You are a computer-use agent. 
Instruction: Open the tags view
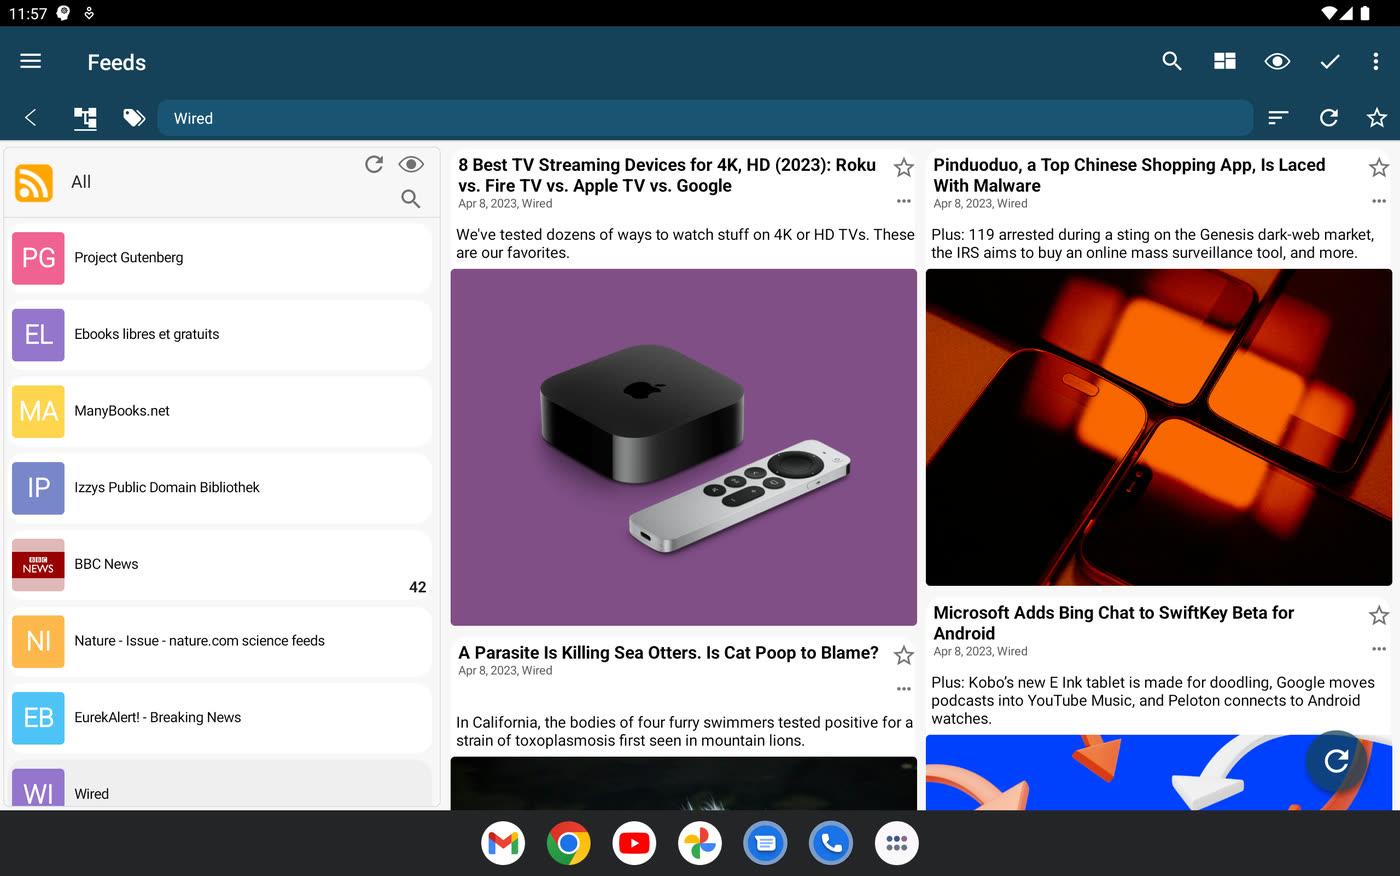134,118
